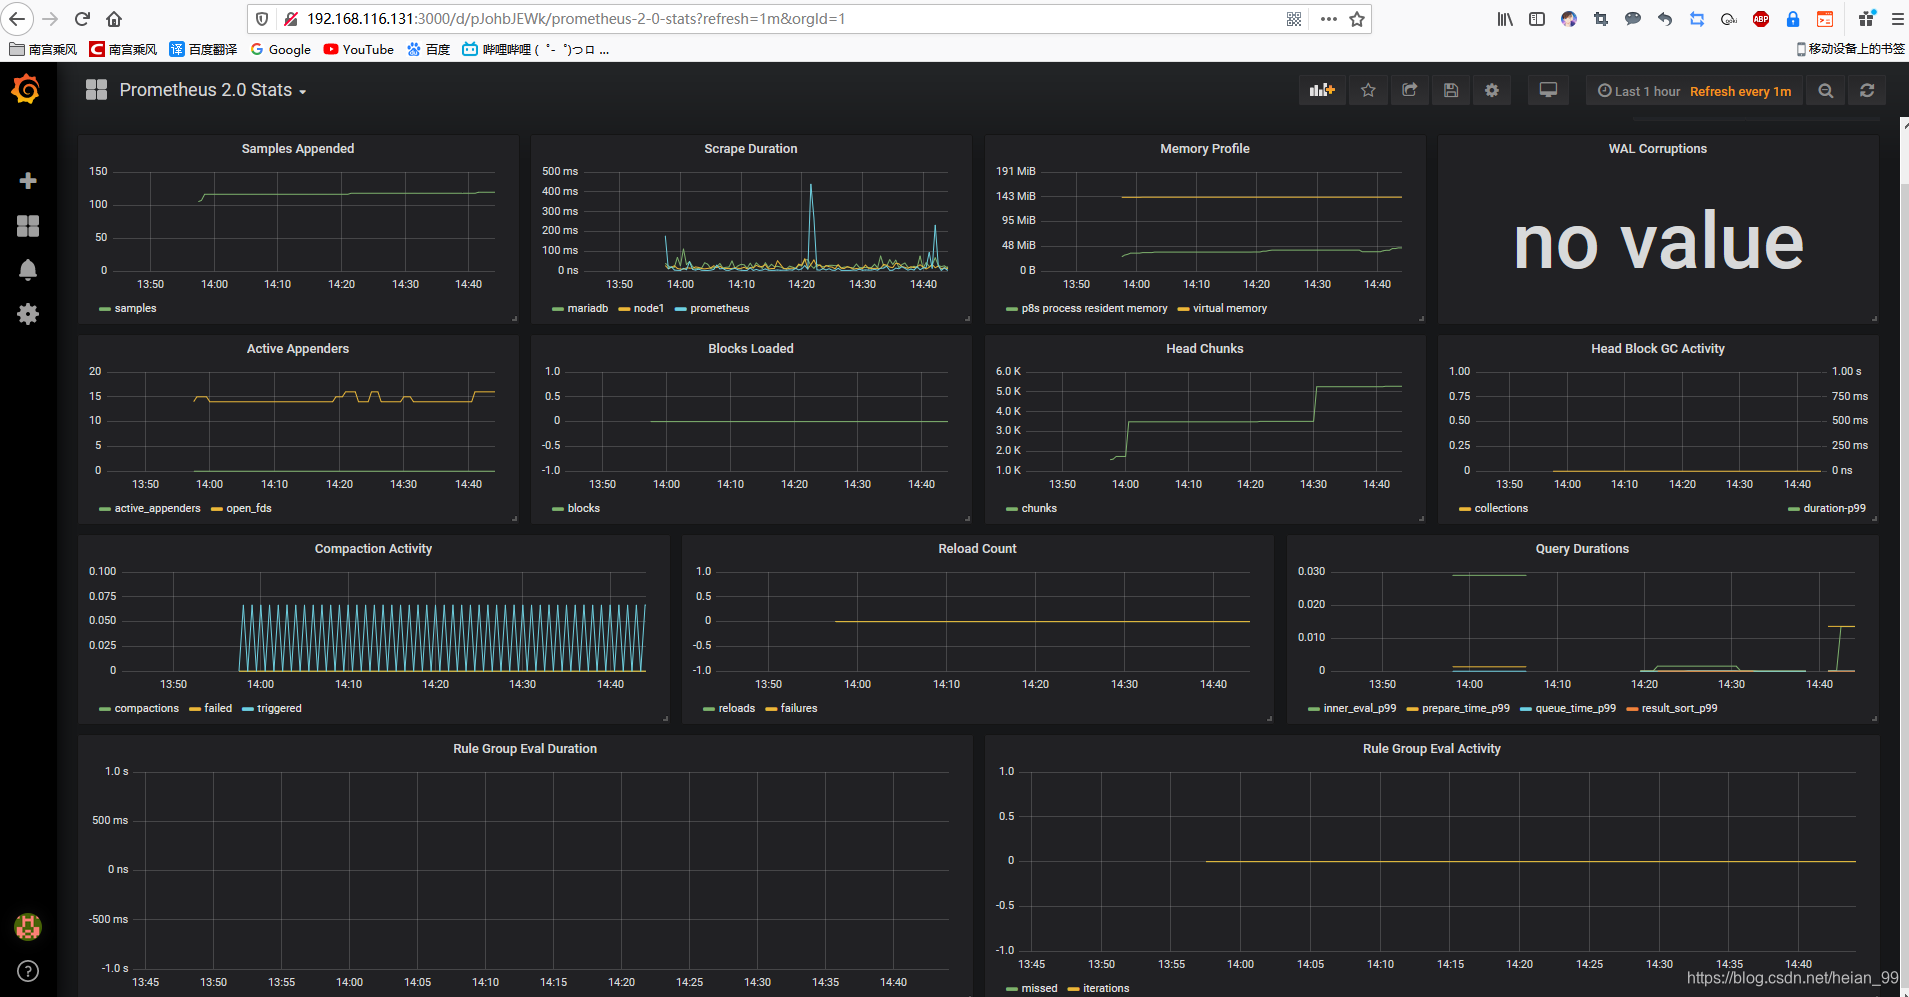The height and width of the screenshot is (997, 1909).
Task: Open the user avatar at sidebar bottom
Action: pyautogui.click(x=28, y=927)
